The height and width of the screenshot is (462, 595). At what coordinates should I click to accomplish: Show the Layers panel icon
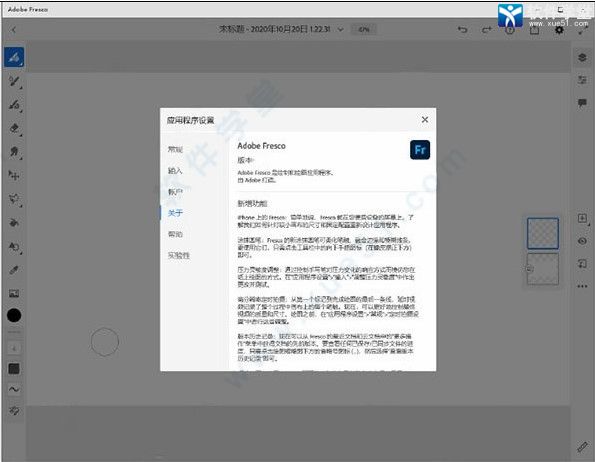(582, 57)
